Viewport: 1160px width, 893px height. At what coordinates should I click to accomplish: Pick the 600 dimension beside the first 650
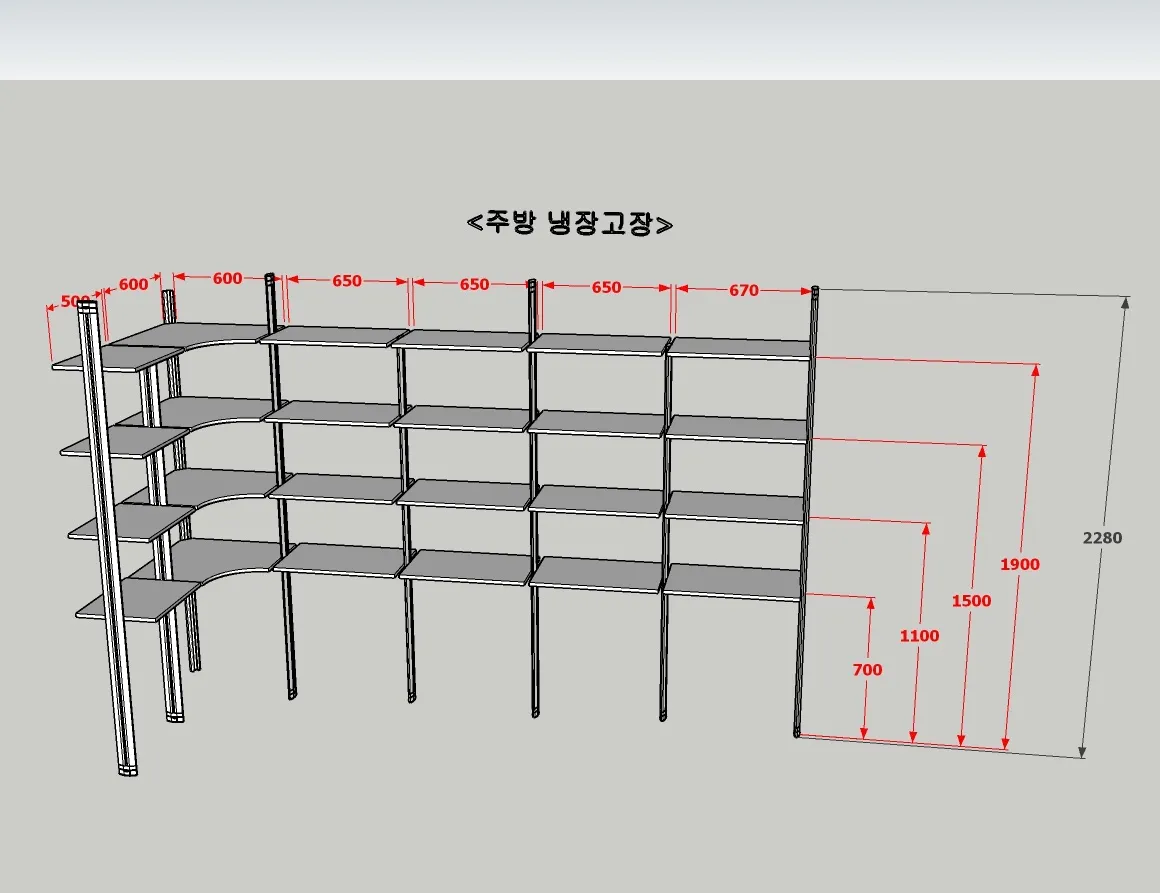click(x=227, y=278)
